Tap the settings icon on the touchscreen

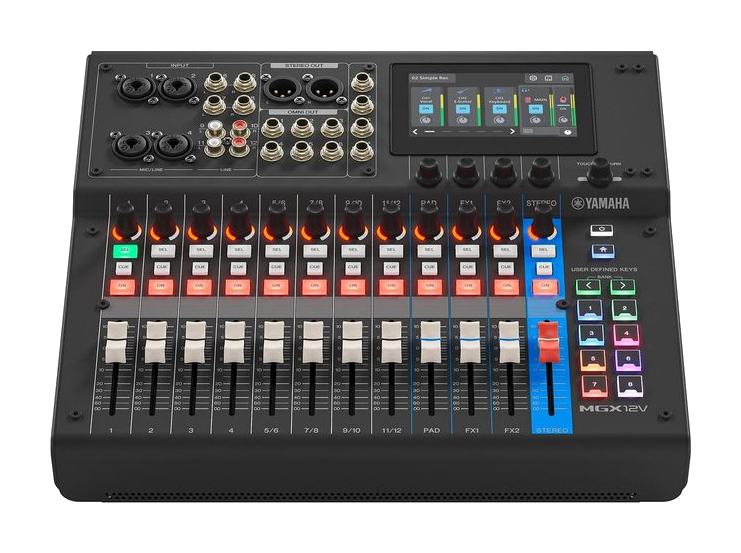[x=533, y=78]
